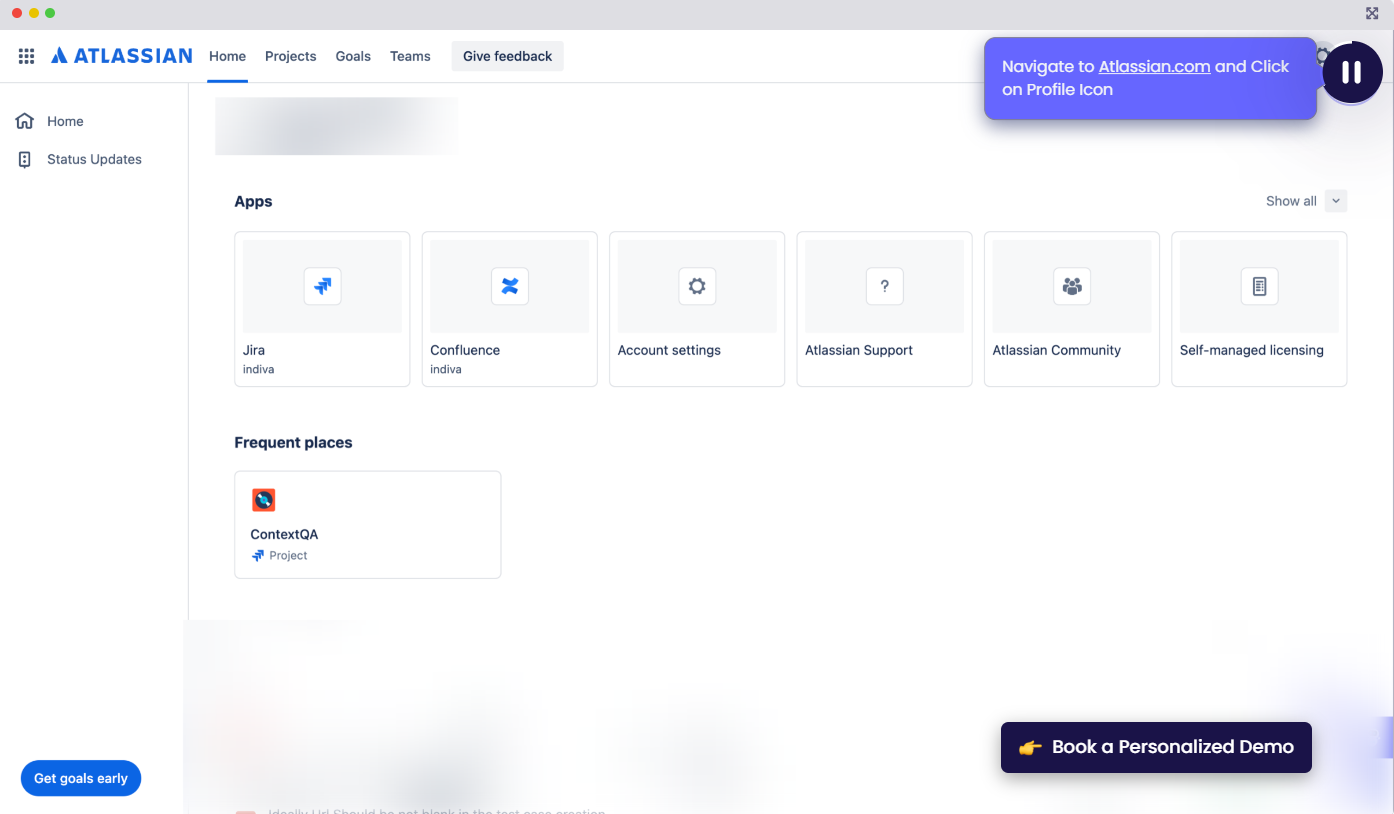Click the Give feedback button

507,56
